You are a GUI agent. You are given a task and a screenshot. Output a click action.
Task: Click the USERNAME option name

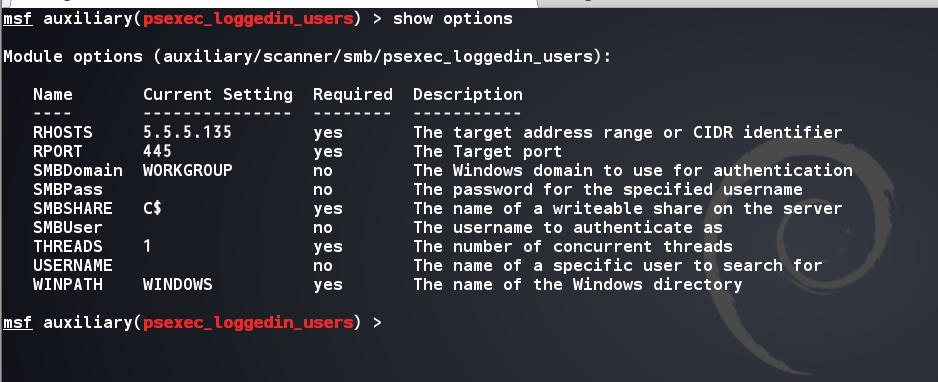72,265
